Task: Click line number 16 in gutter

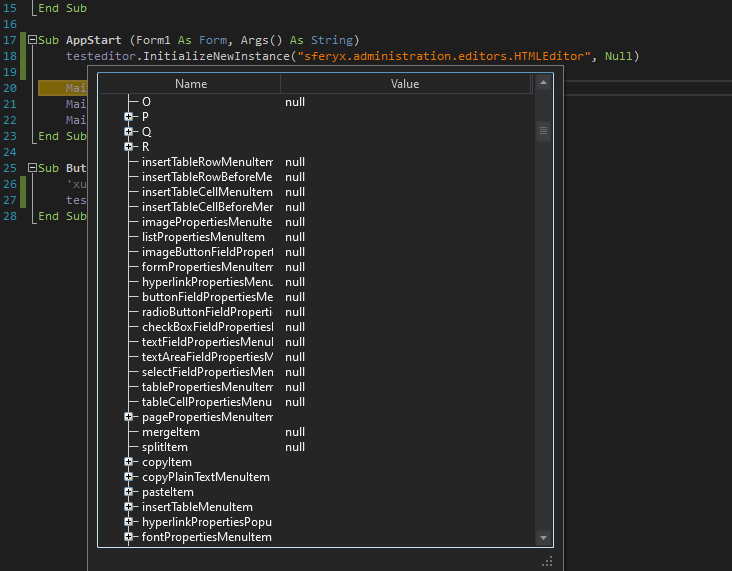Action: click(x=10, y=24)
